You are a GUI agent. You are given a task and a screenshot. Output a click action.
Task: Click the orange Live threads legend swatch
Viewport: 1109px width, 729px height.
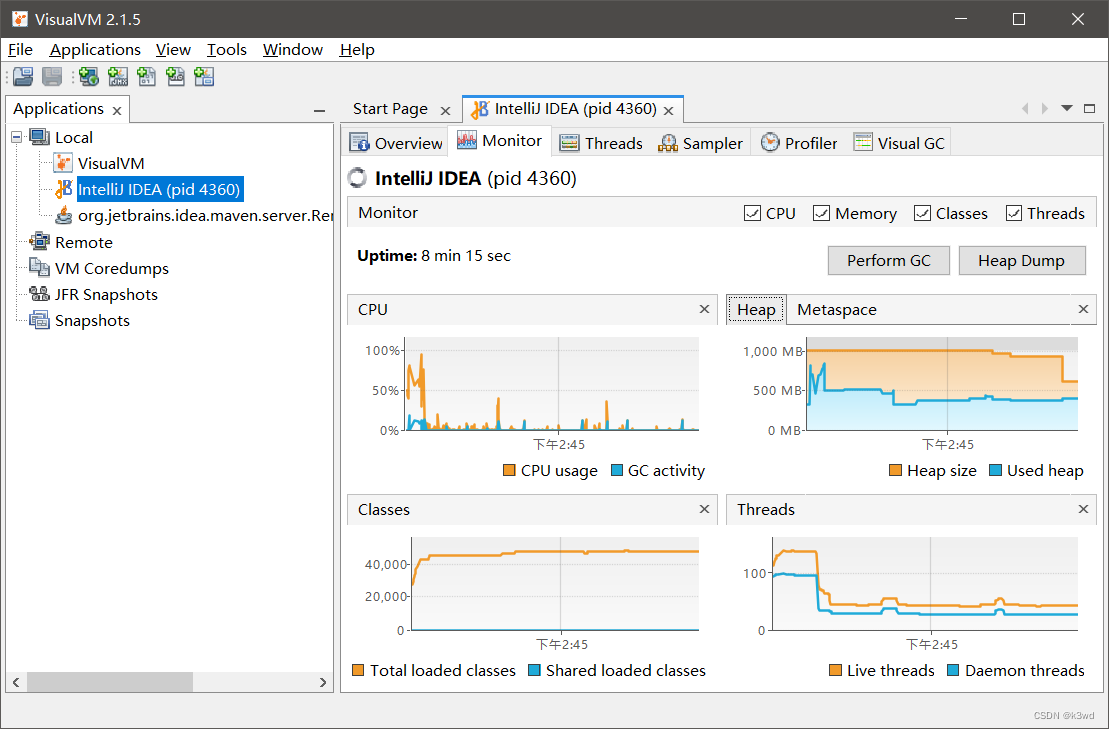tap(835, 670)
